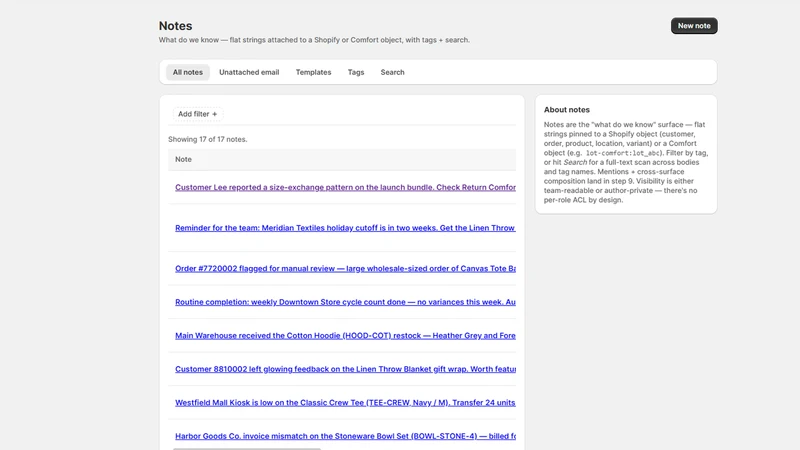Click the New note button

(x=694, y=26)
